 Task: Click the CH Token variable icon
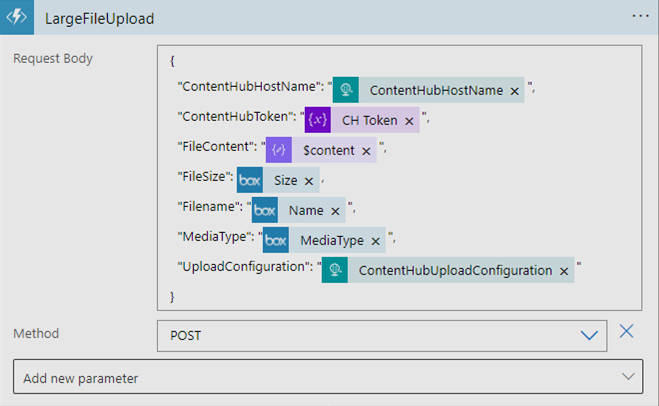pos(318,120)
